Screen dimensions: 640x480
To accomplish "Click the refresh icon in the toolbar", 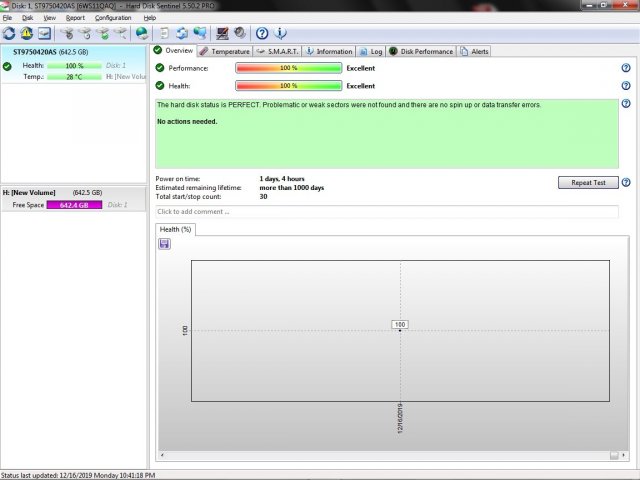I will (x=9, y=33).
